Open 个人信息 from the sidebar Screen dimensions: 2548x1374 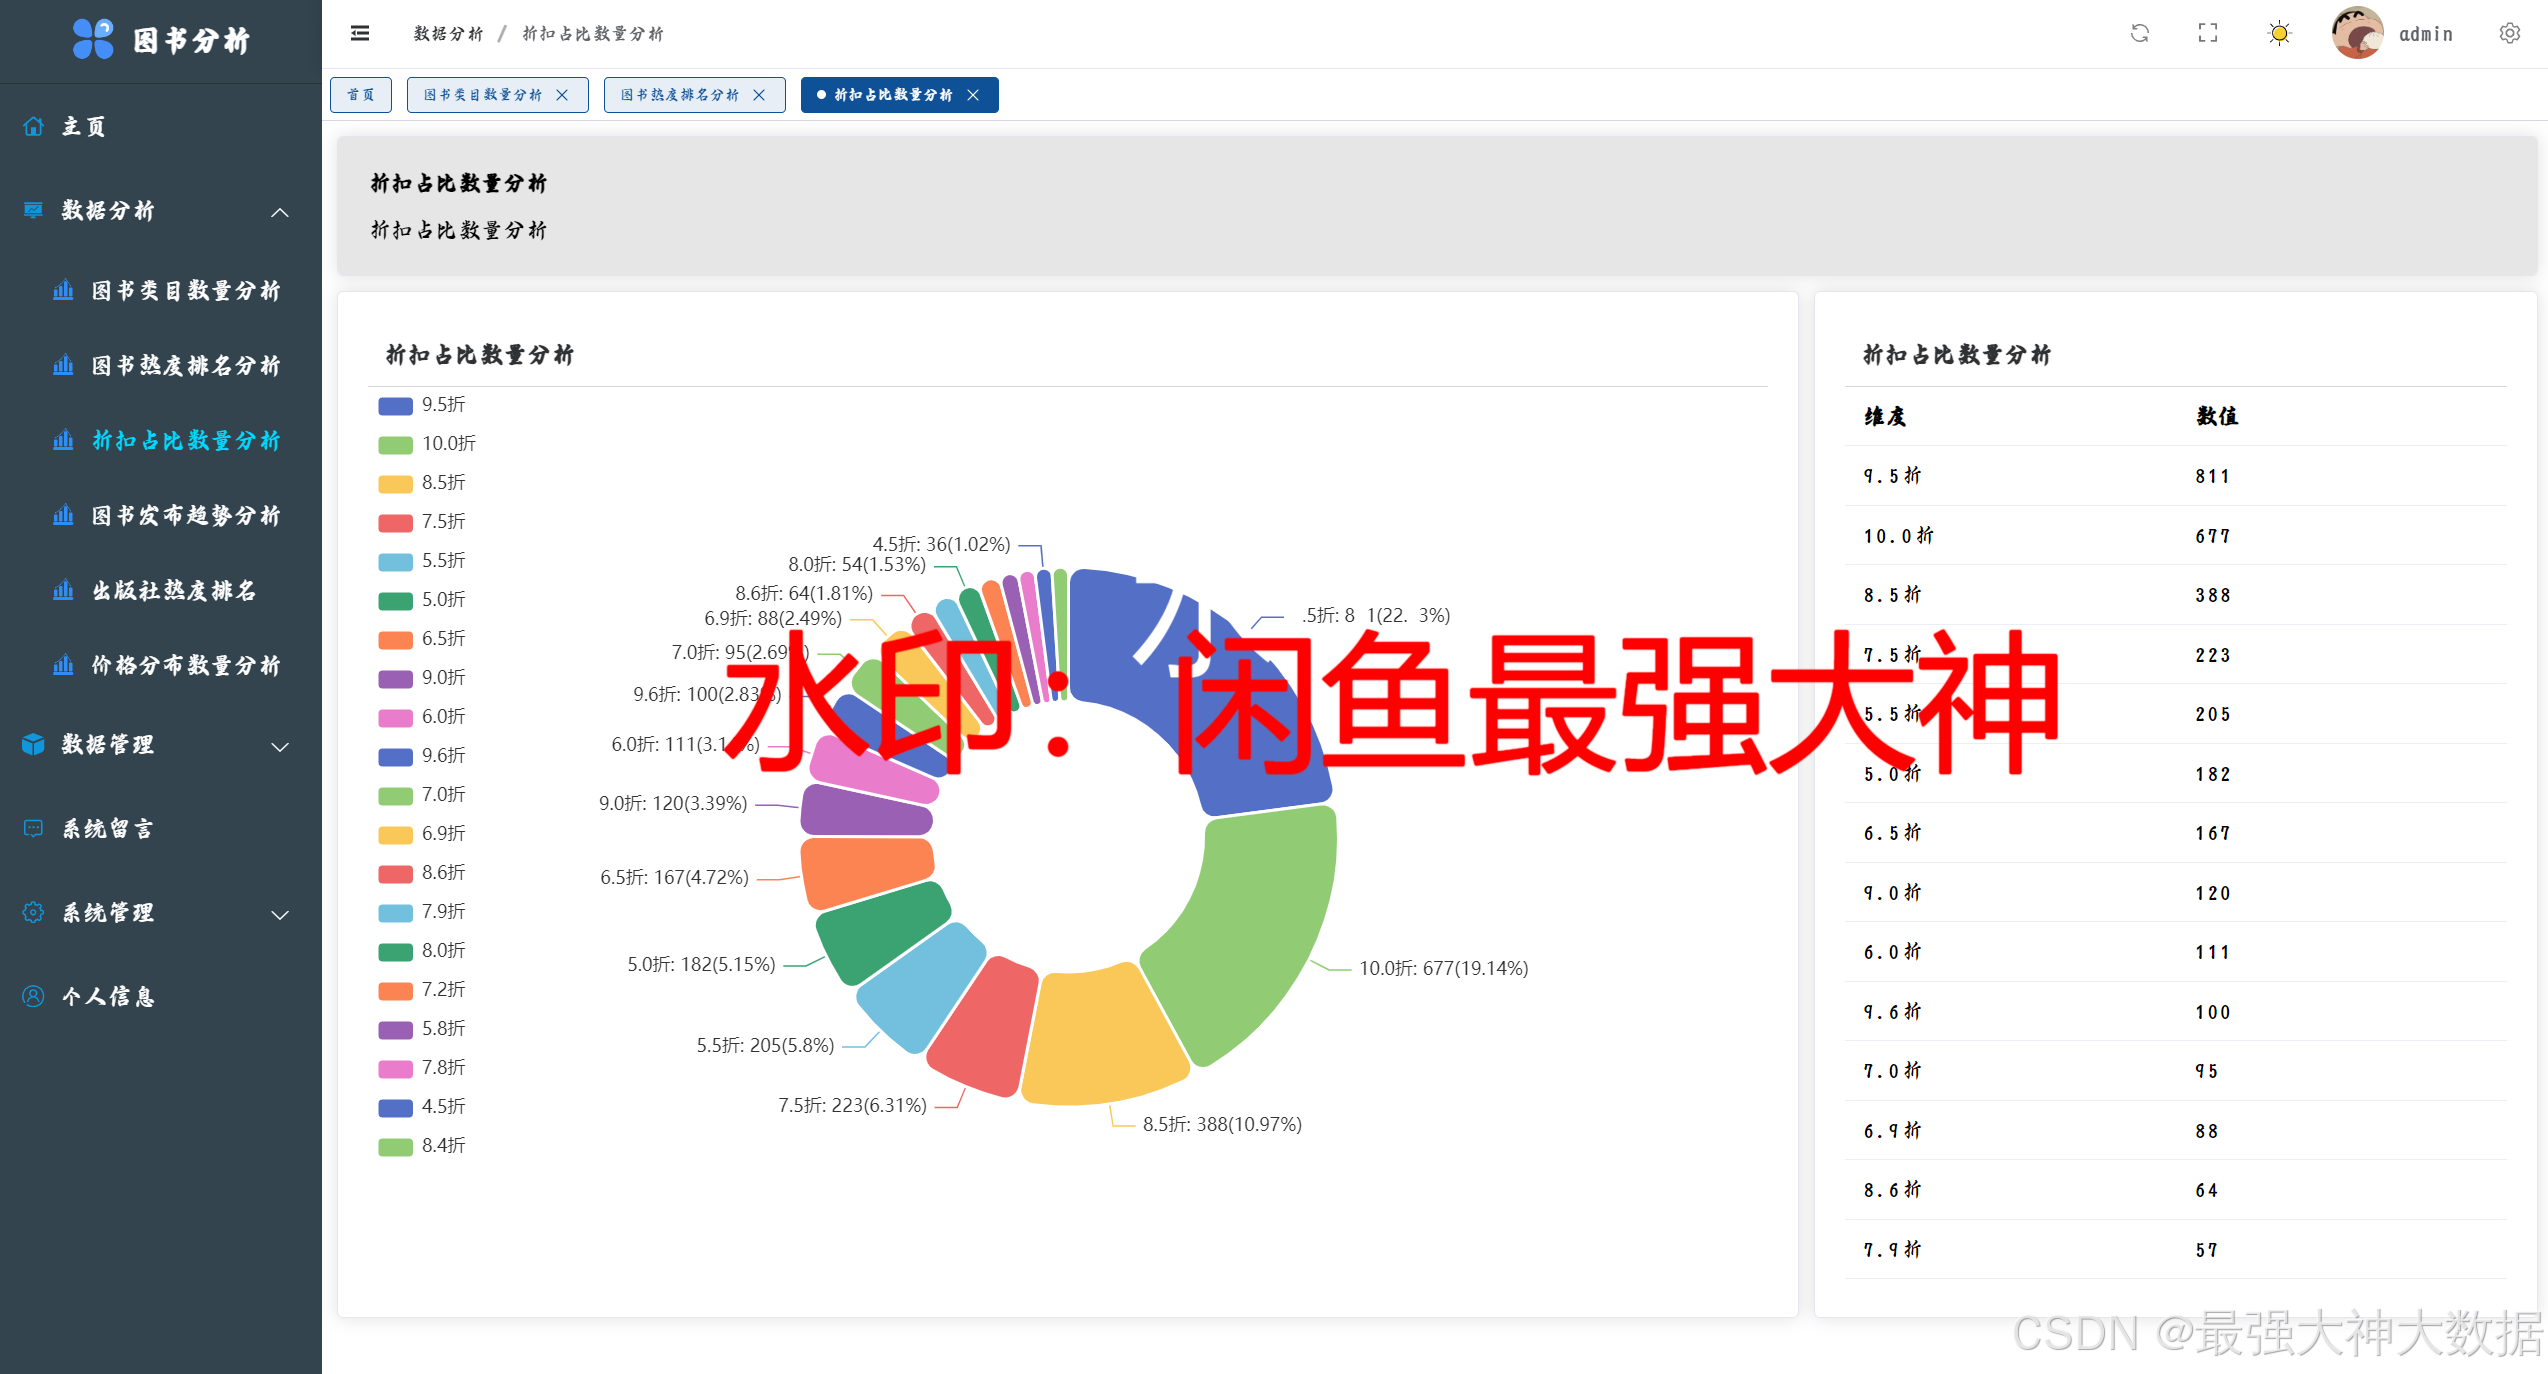[x=108, y=997]
